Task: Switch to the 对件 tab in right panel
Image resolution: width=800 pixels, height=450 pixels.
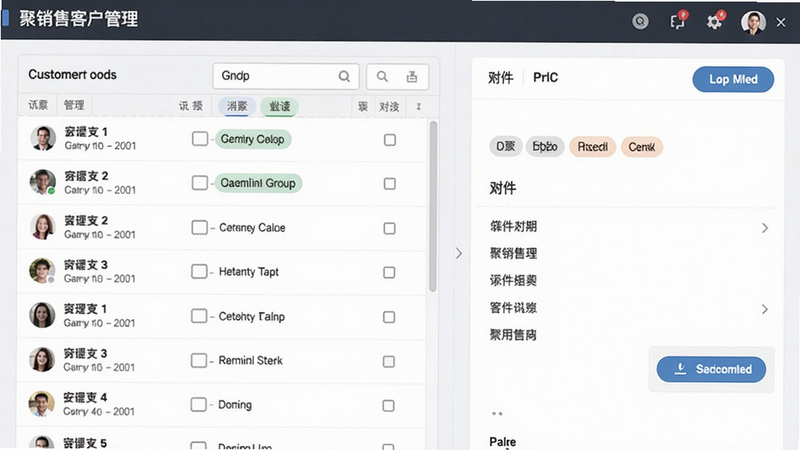Action: click(501, 78)
